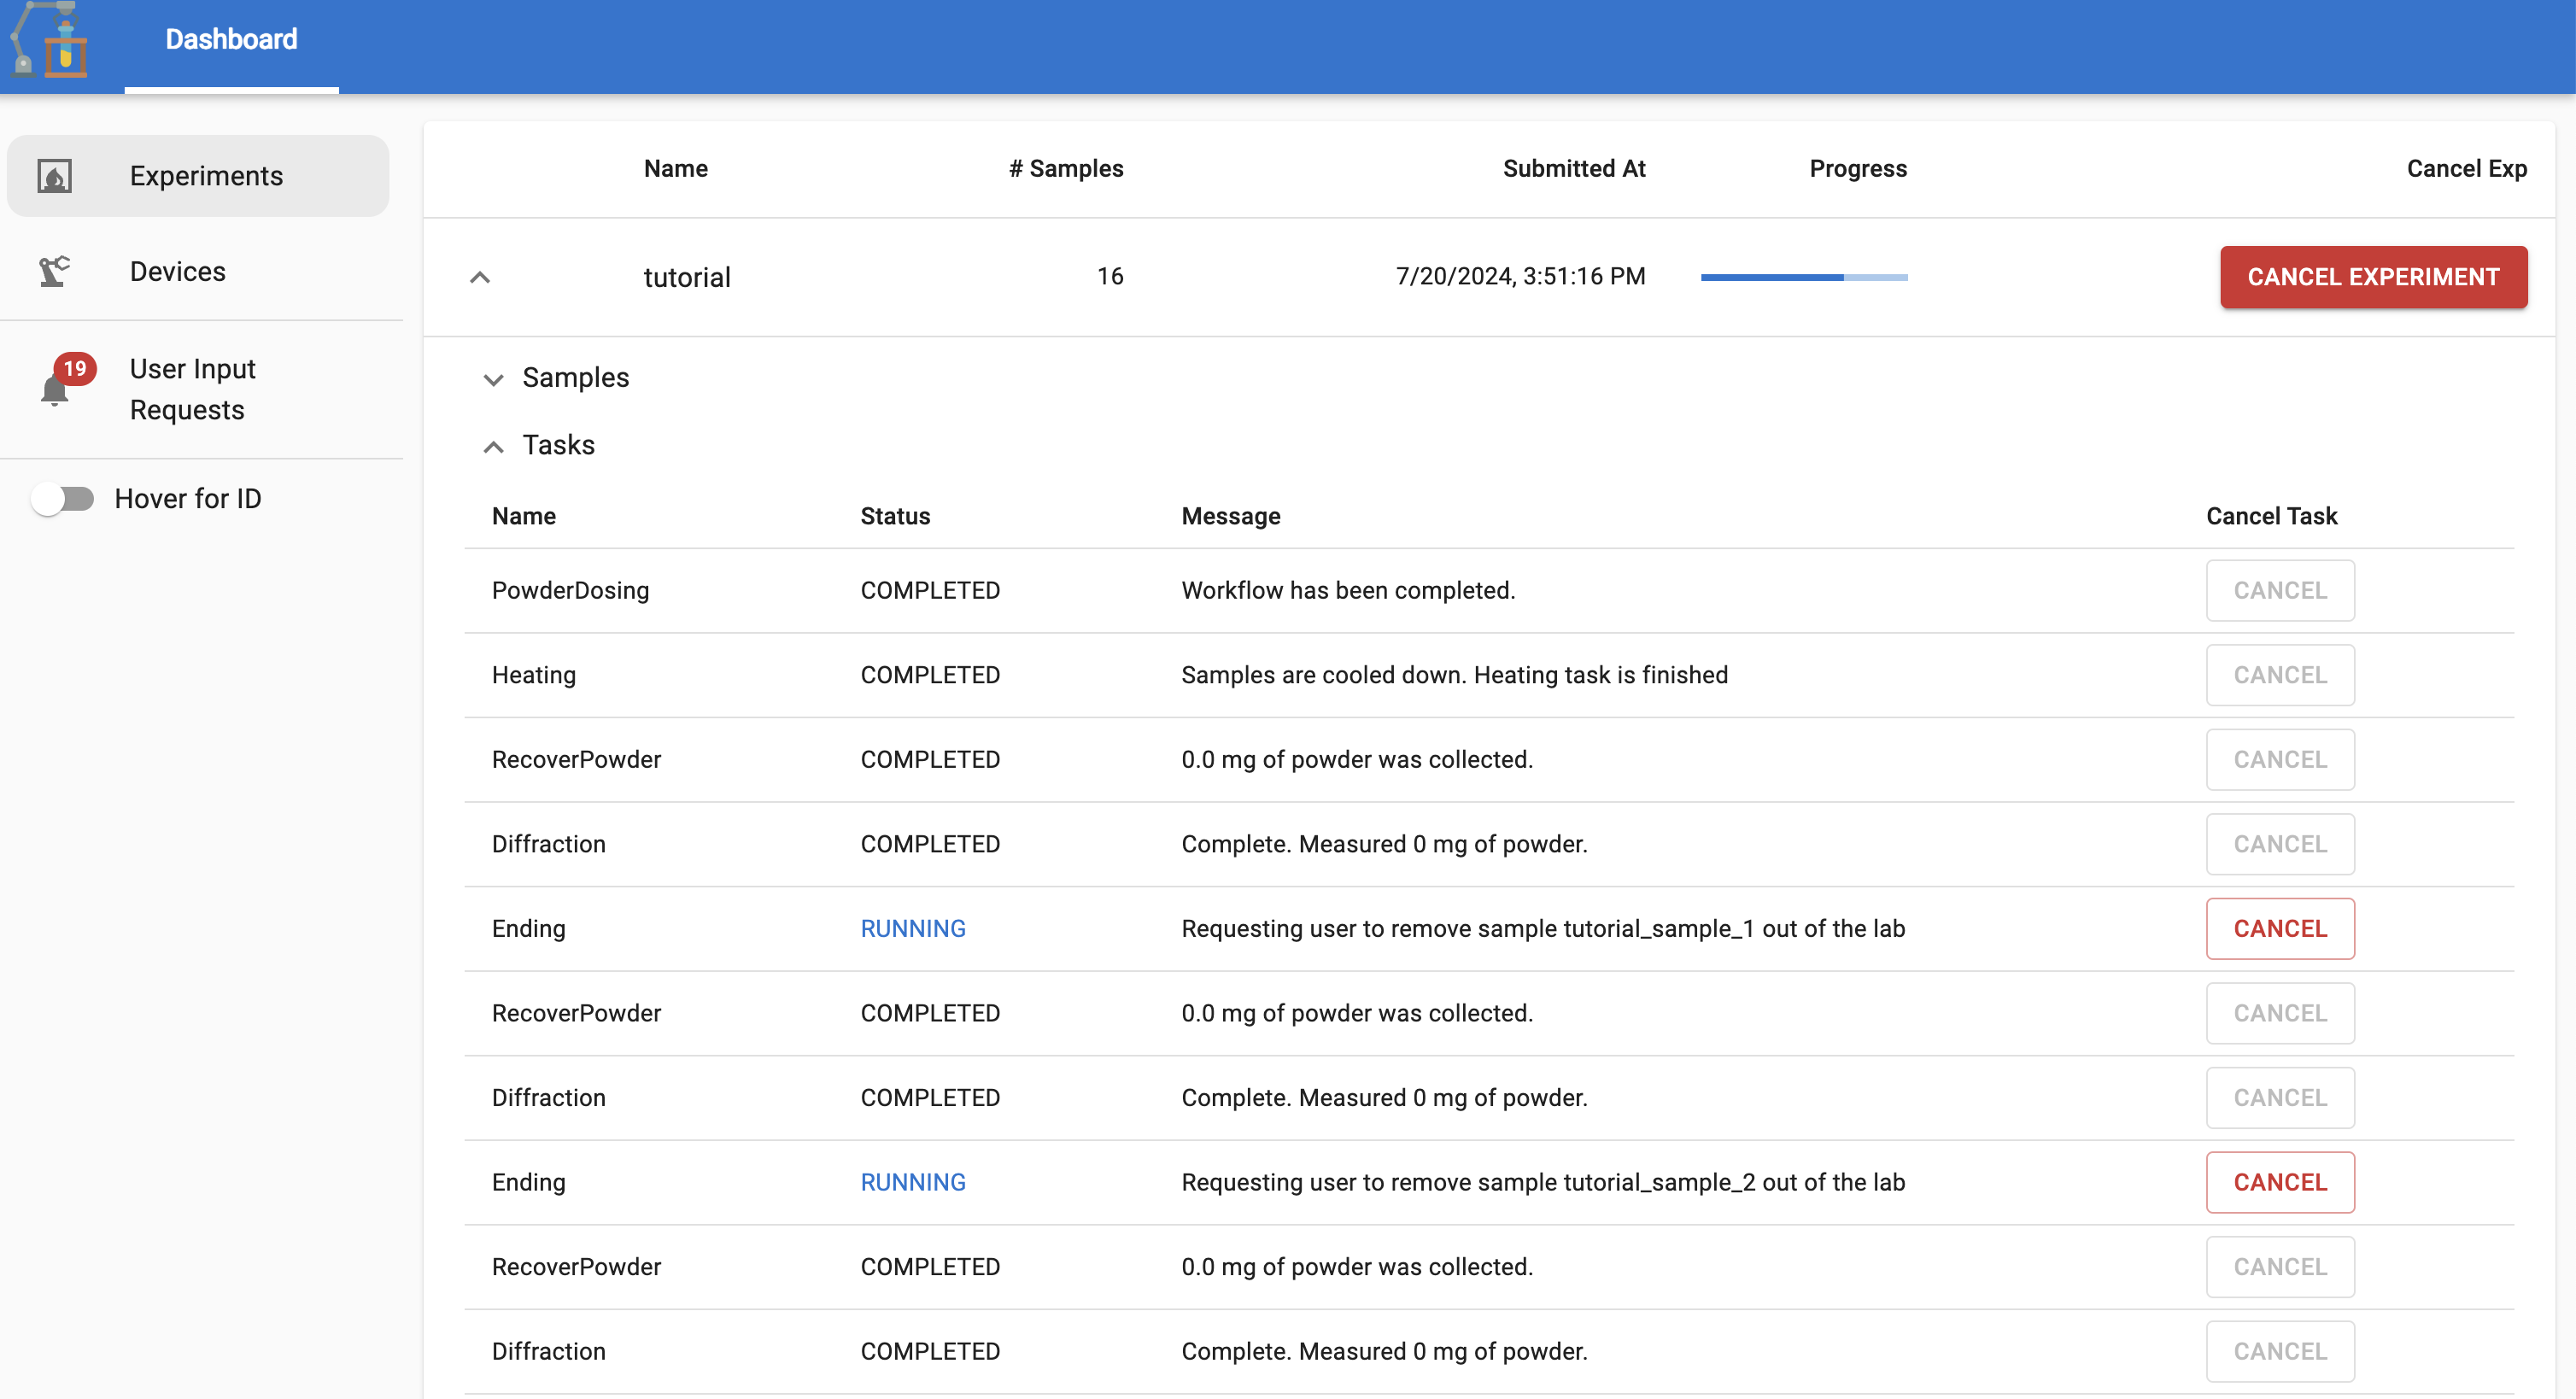The width and height of the screenshot is (2576, 1399).
Task: Click the Cancel Exp column header
Action: coord(2466,168)
